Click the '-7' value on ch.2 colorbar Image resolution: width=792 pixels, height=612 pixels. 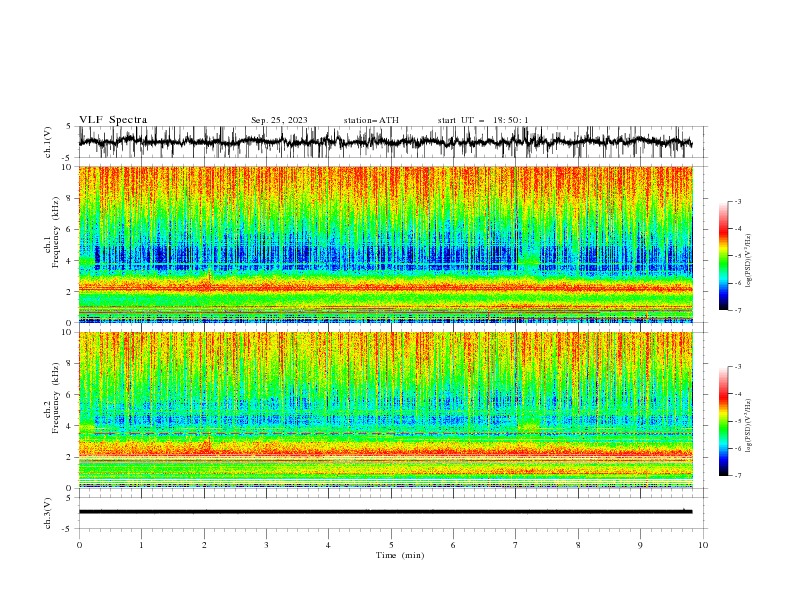pos(737,475)
